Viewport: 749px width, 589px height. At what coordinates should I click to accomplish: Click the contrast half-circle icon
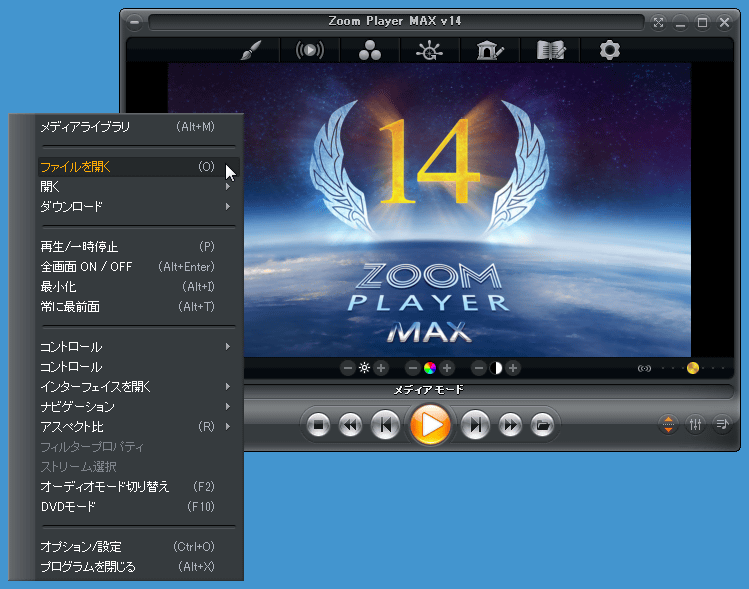click(496, 368)
